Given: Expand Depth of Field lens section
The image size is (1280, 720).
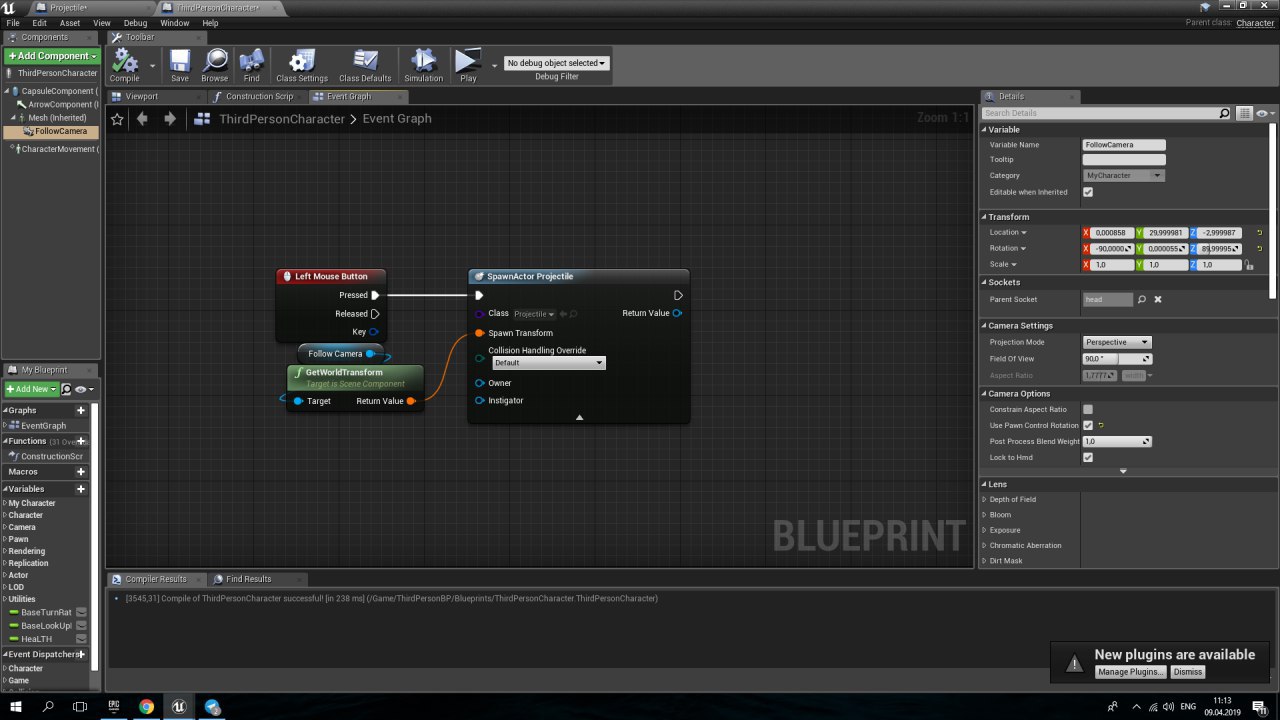Looking at the screenshot, I should (x=984, y=499).
